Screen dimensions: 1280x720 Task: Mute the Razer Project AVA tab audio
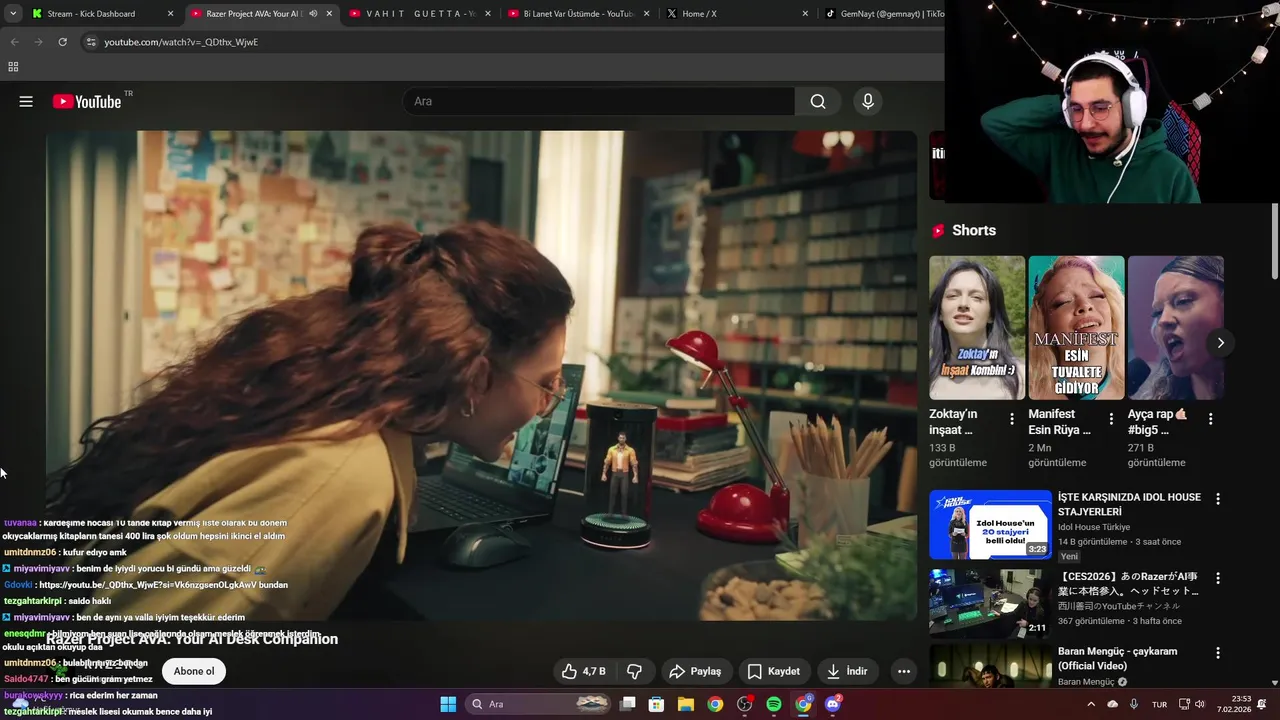pyautogui.click(x=313, y=14)
